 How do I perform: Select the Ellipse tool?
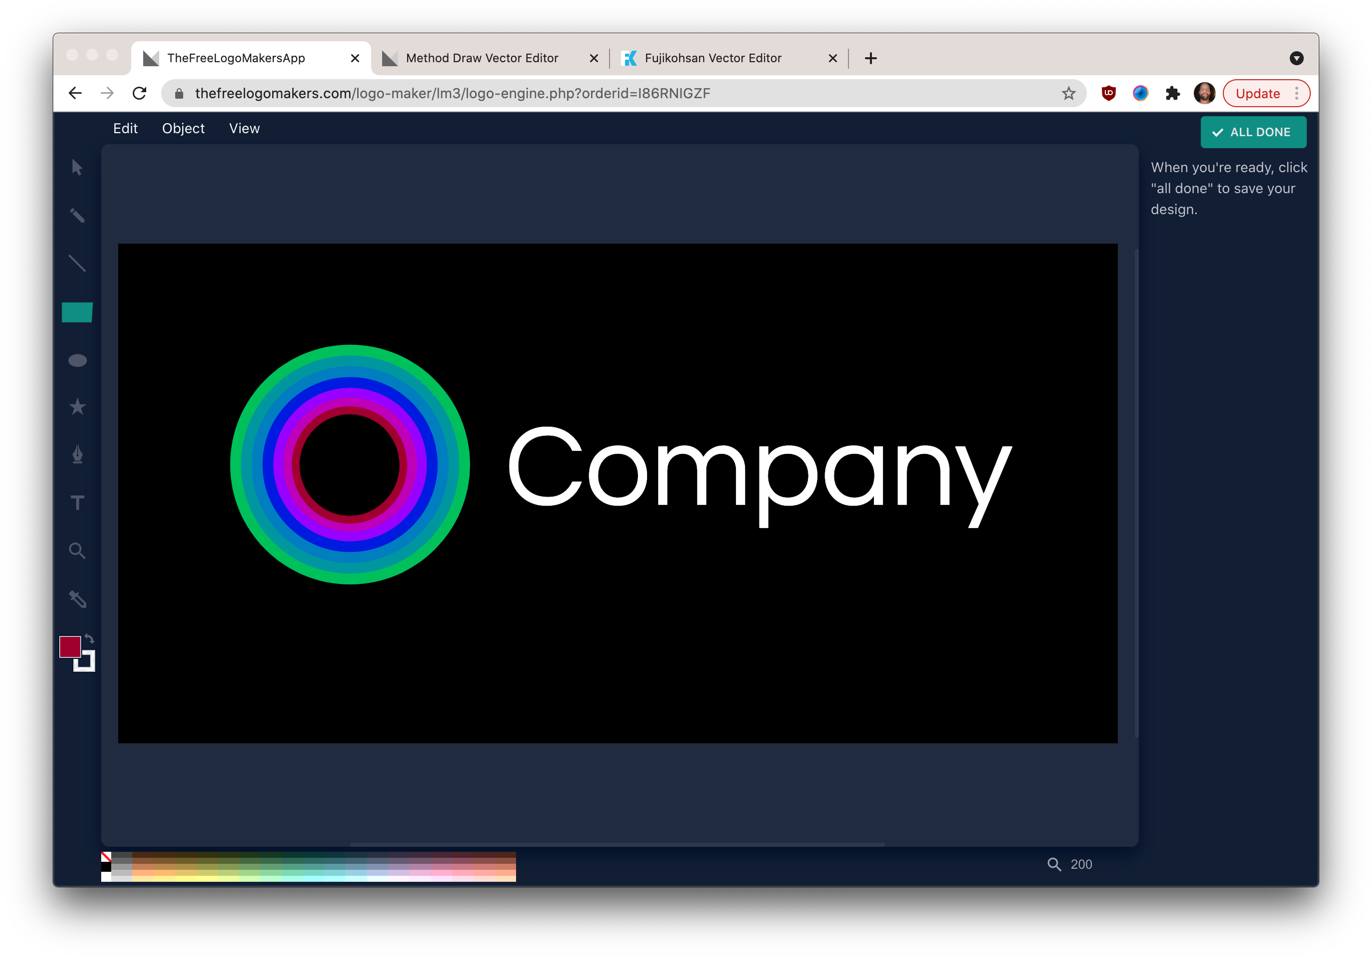click(x=77, y=360)
